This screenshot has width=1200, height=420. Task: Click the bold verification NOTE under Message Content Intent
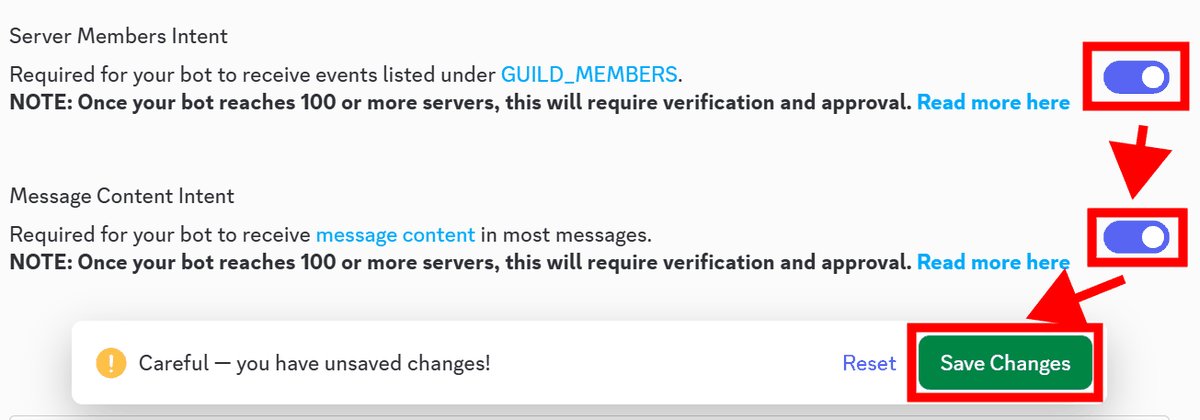pyautogui.click(x=460, y=262)
